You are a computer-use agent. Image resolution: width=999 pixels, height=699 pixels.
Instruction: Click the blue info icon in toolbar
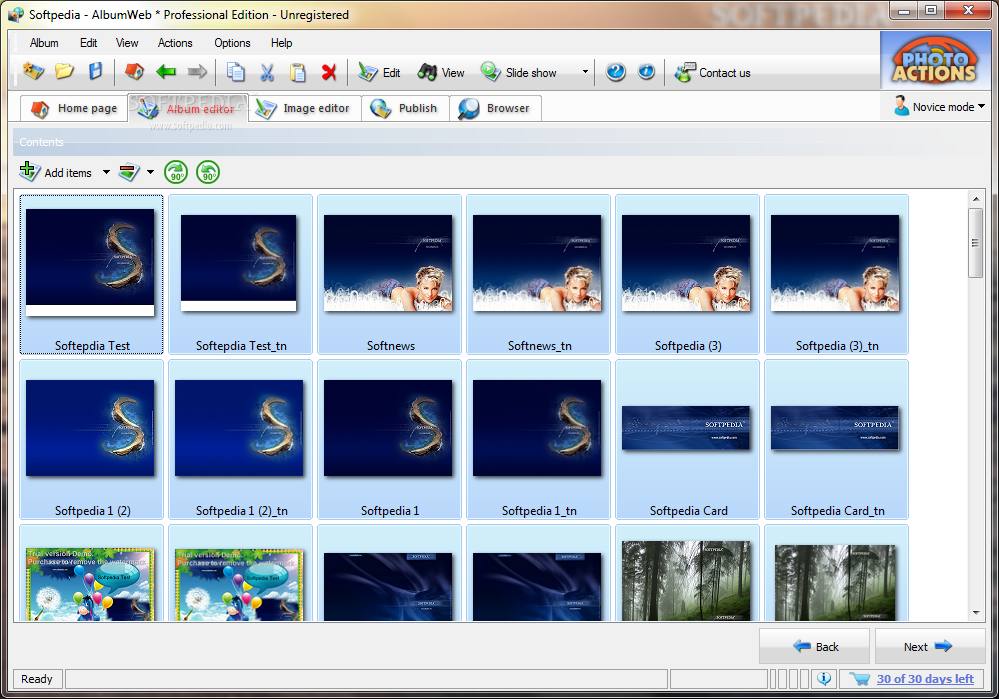tap(646, 72)
